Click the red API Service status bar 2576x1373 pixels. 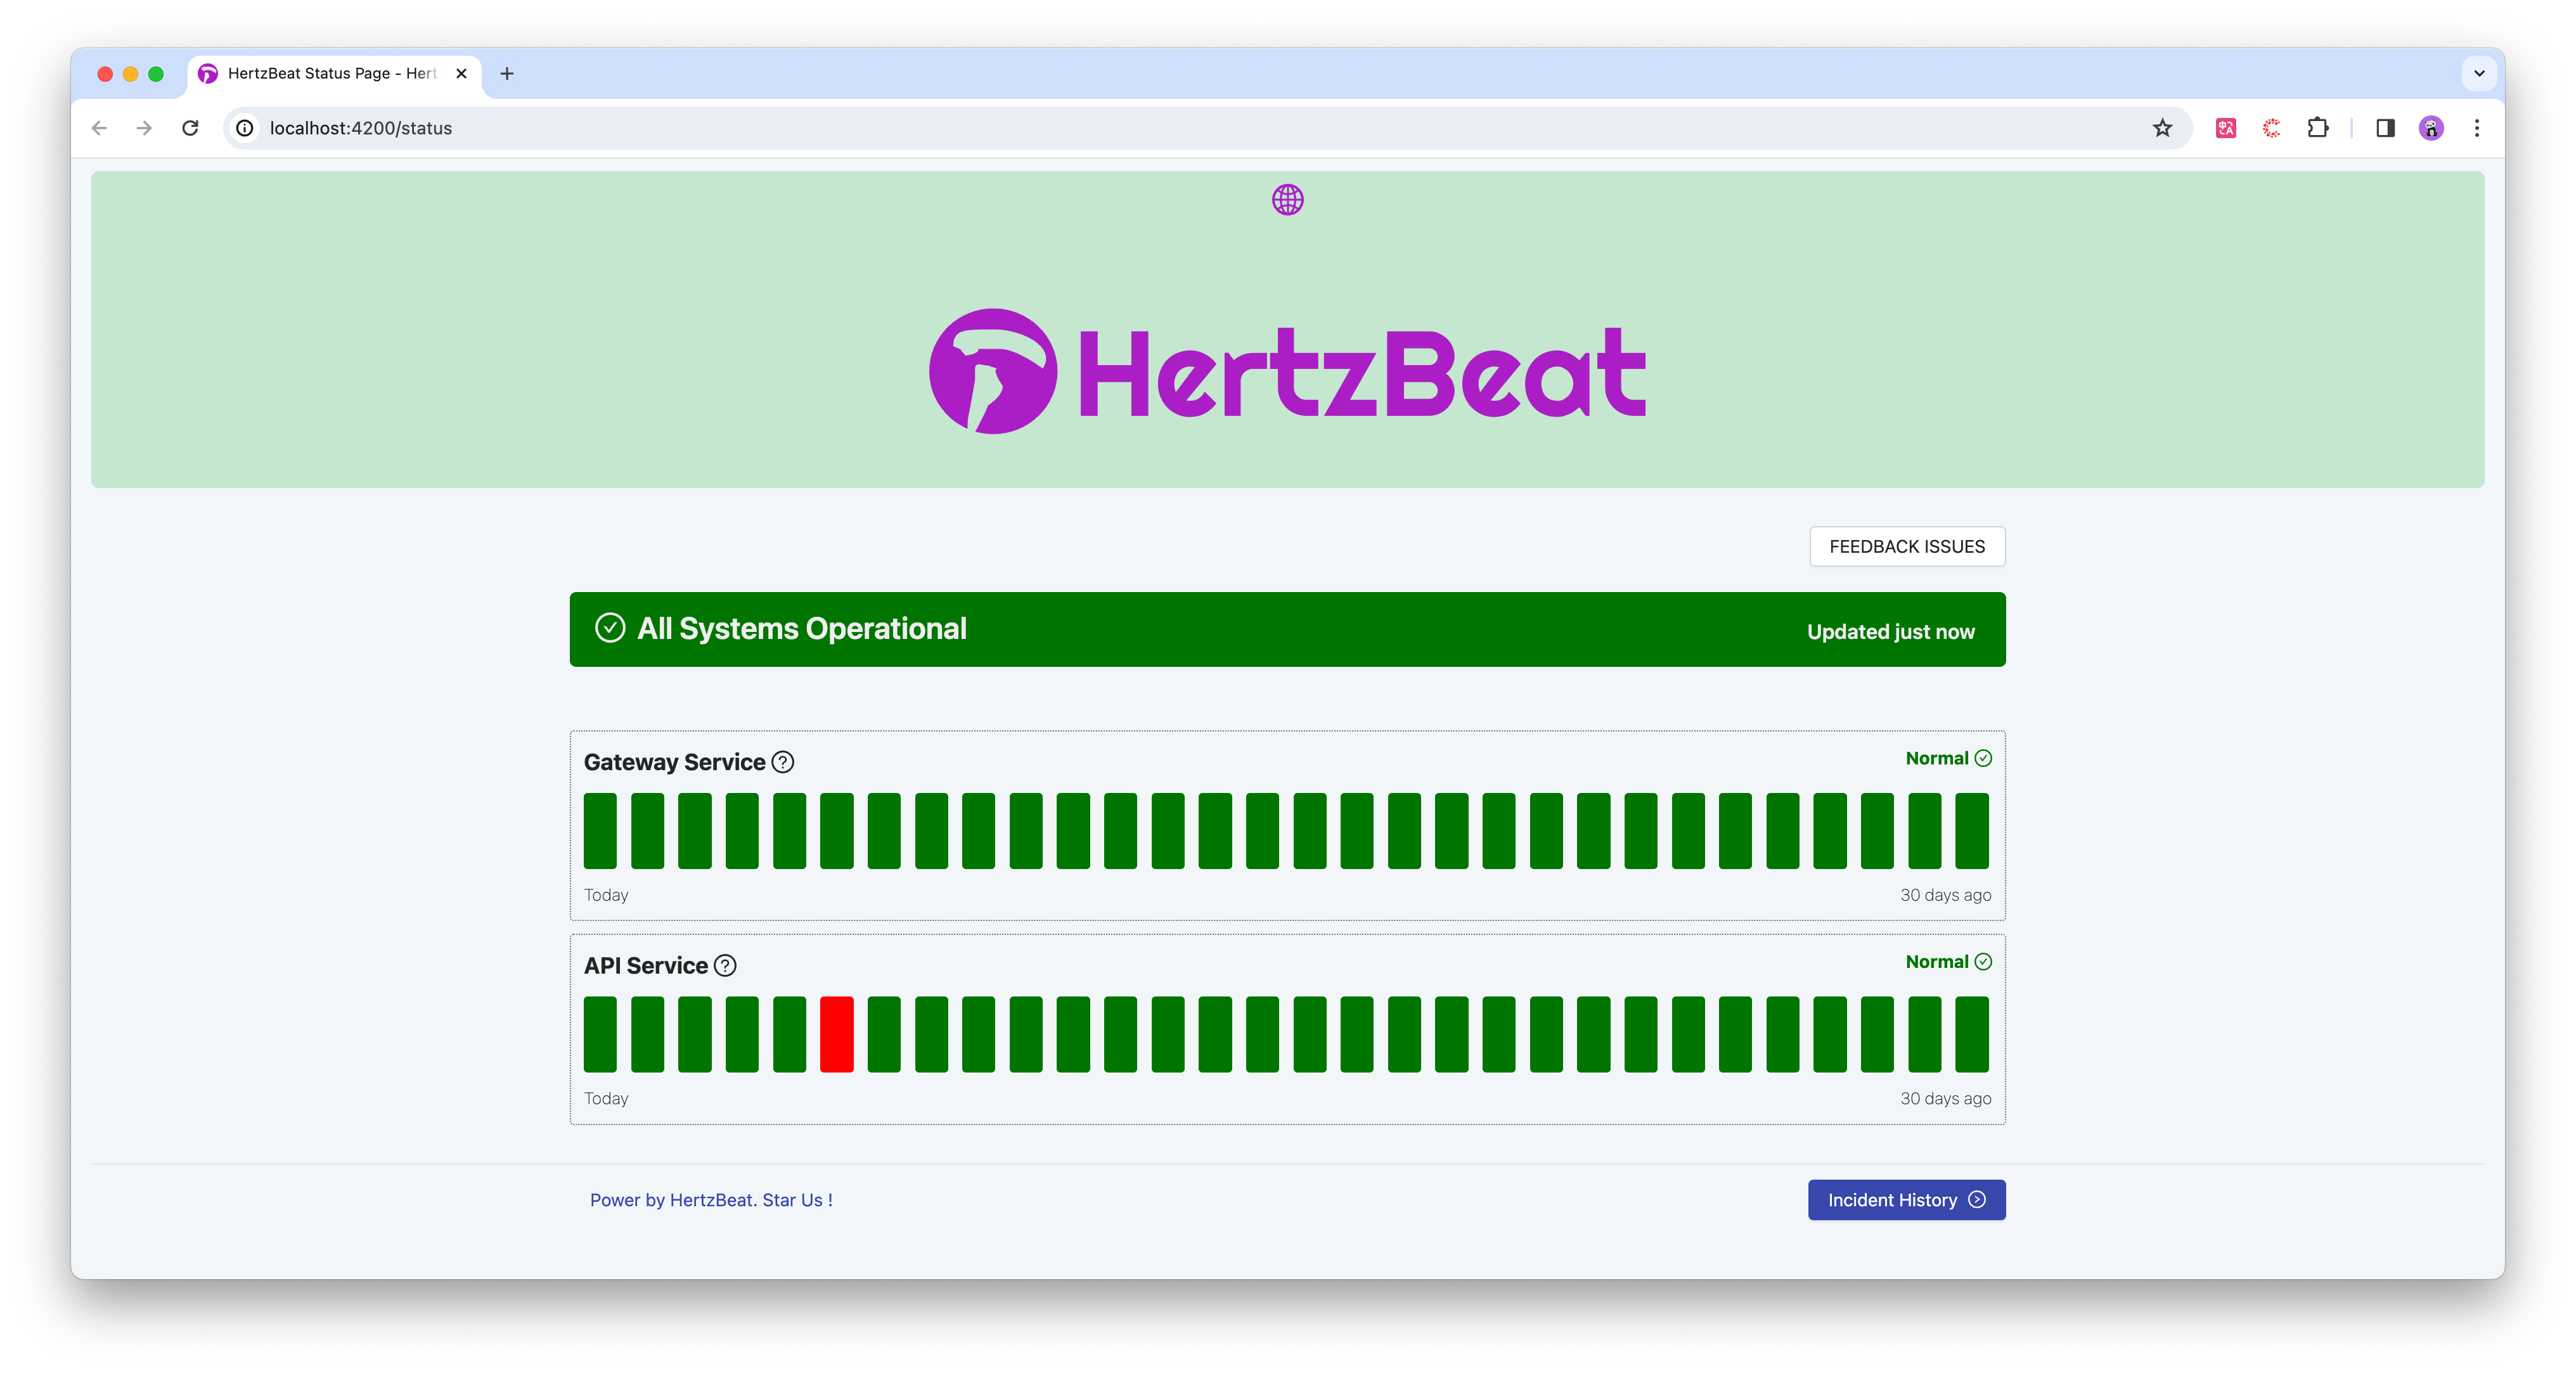point(836,1034)
